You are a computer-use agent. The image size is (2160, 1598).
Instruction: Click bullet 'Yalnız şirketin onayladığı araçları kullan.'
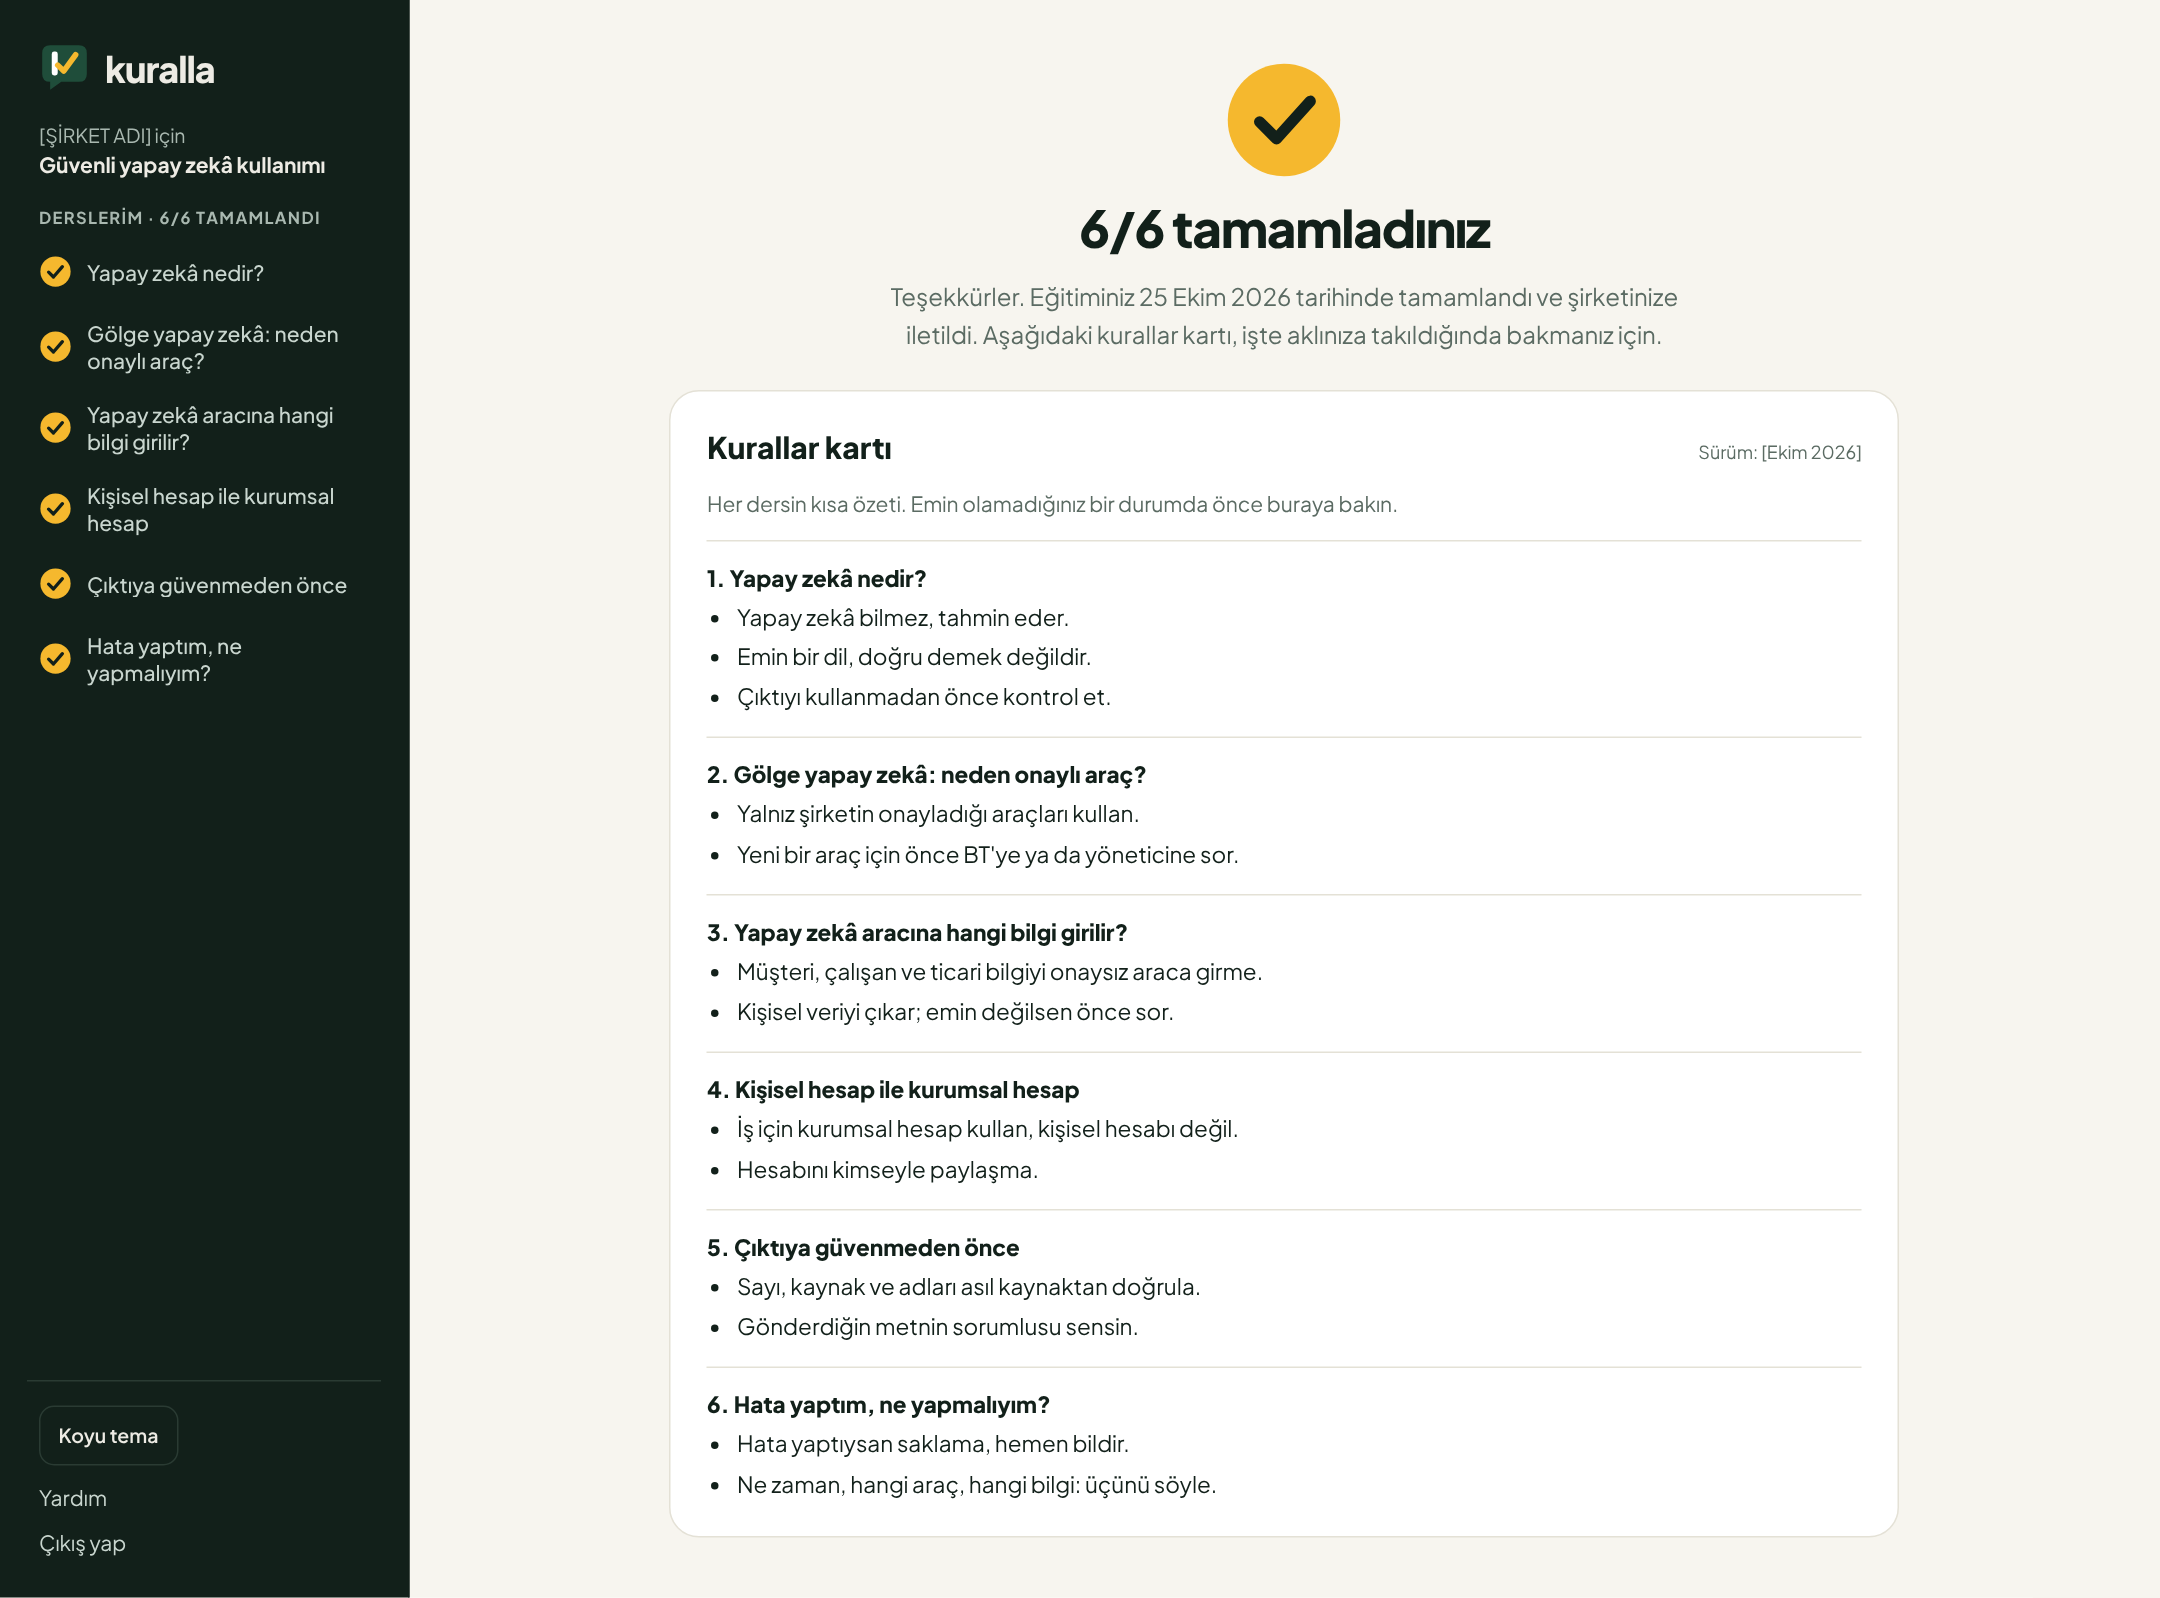click(x=938, y=814)
